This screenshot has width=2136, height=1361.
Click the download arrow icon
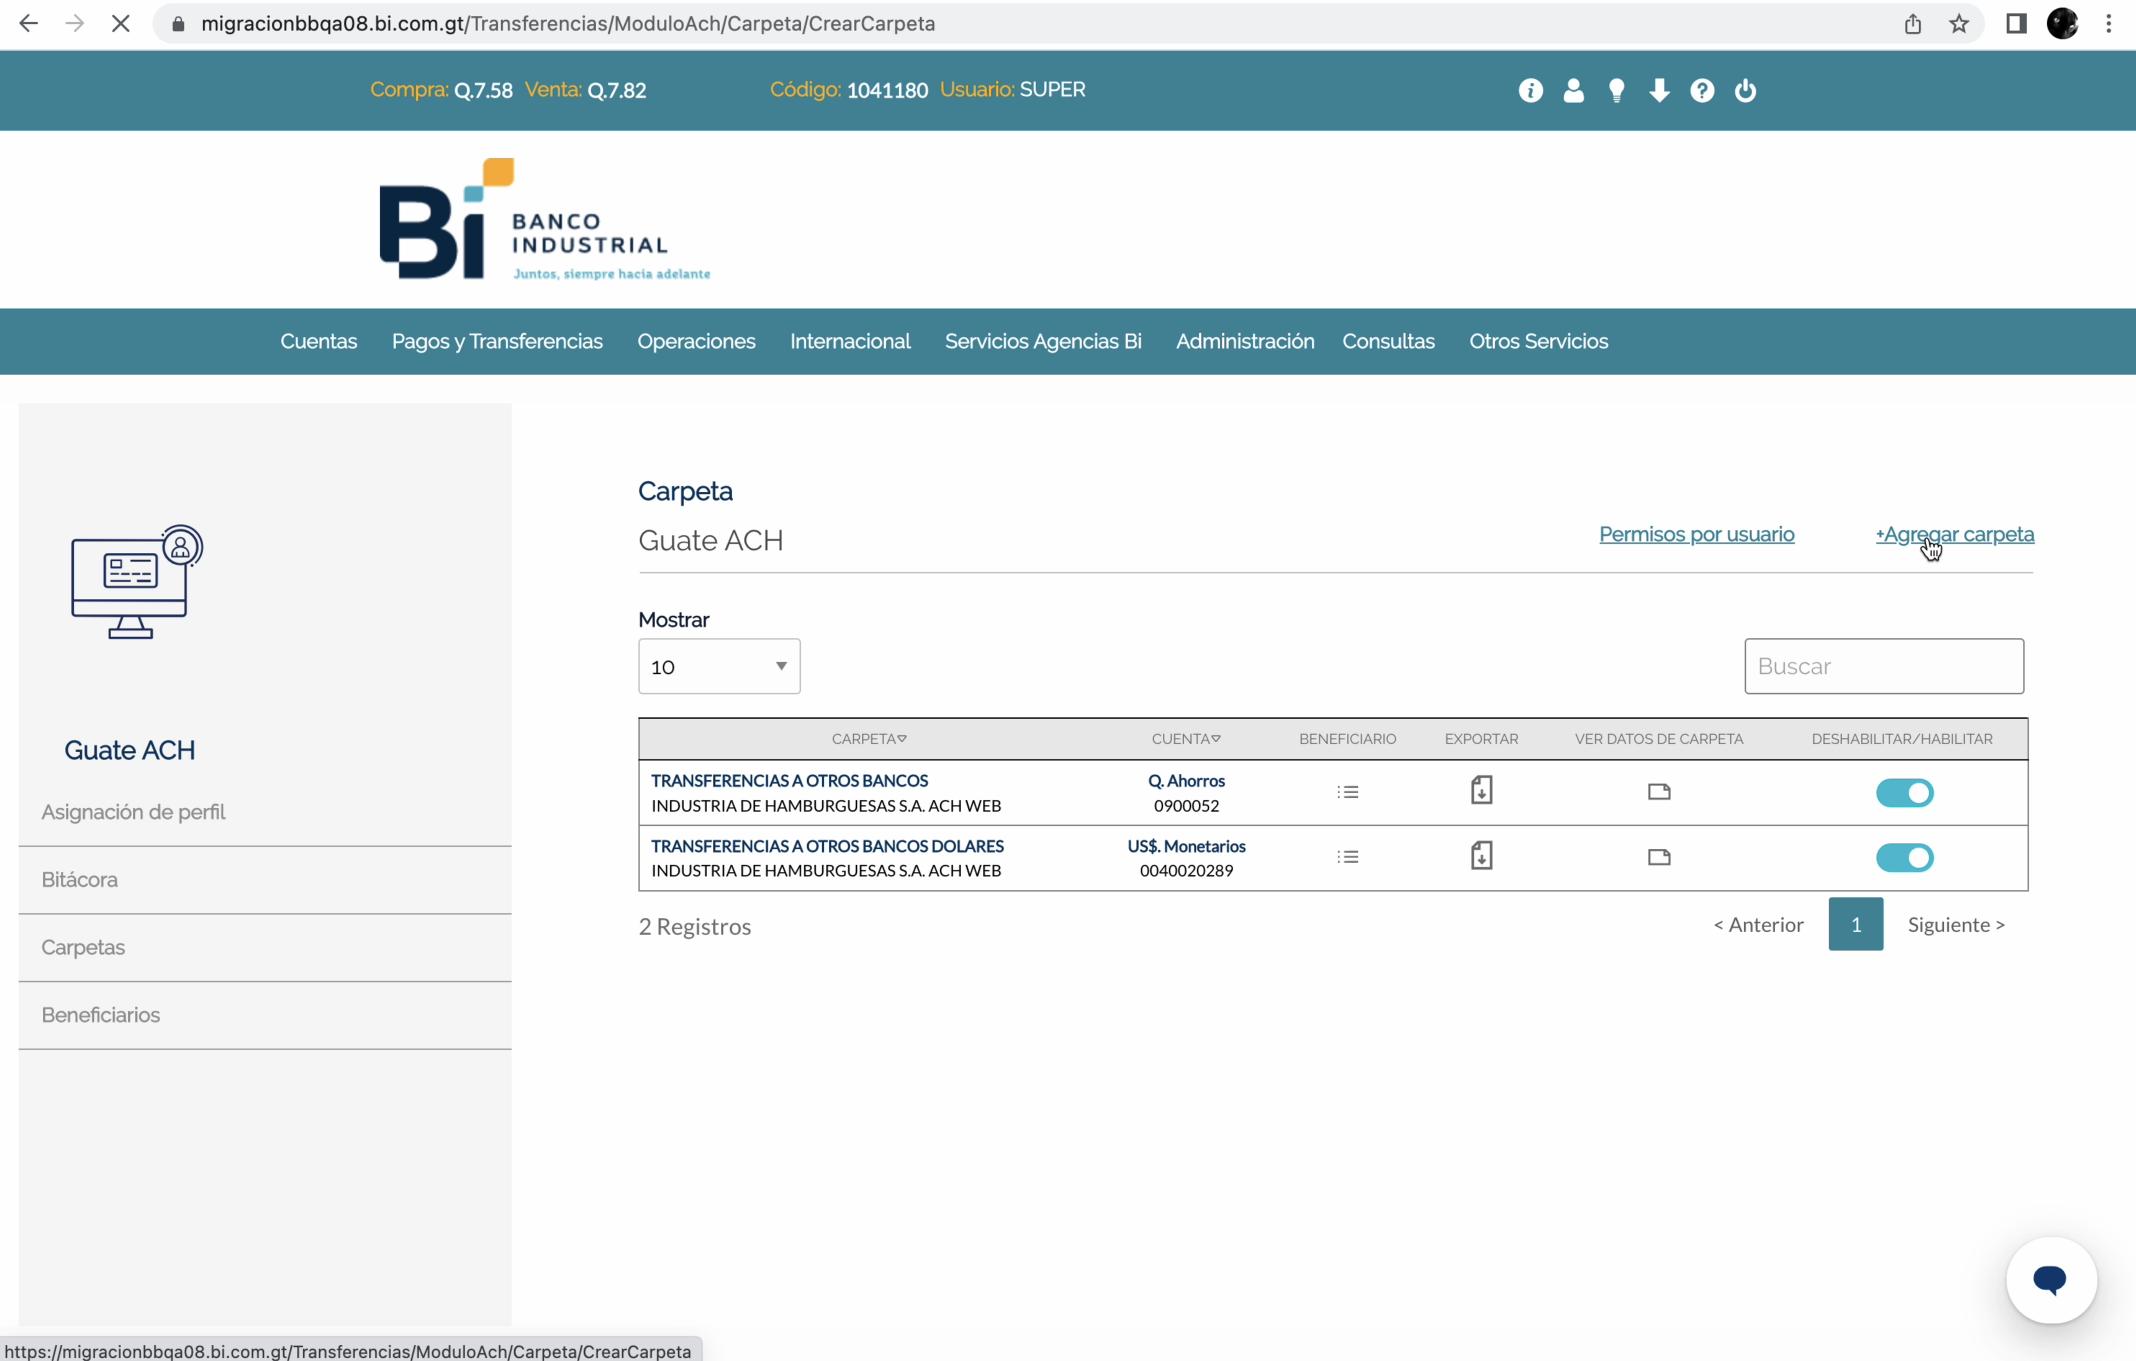click(1659, 91)
